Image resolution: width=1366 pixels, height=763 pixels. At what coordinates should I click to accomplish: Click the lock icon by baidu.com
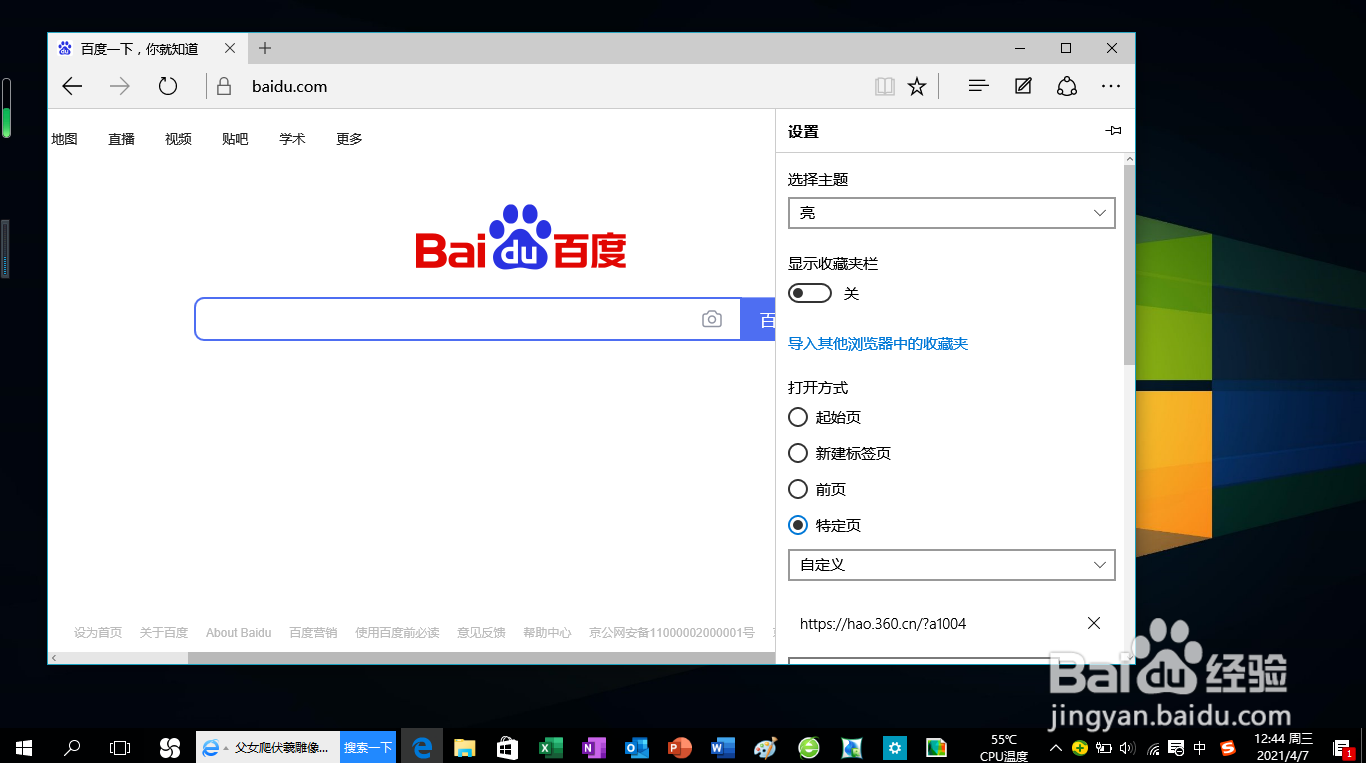[224, 87]
